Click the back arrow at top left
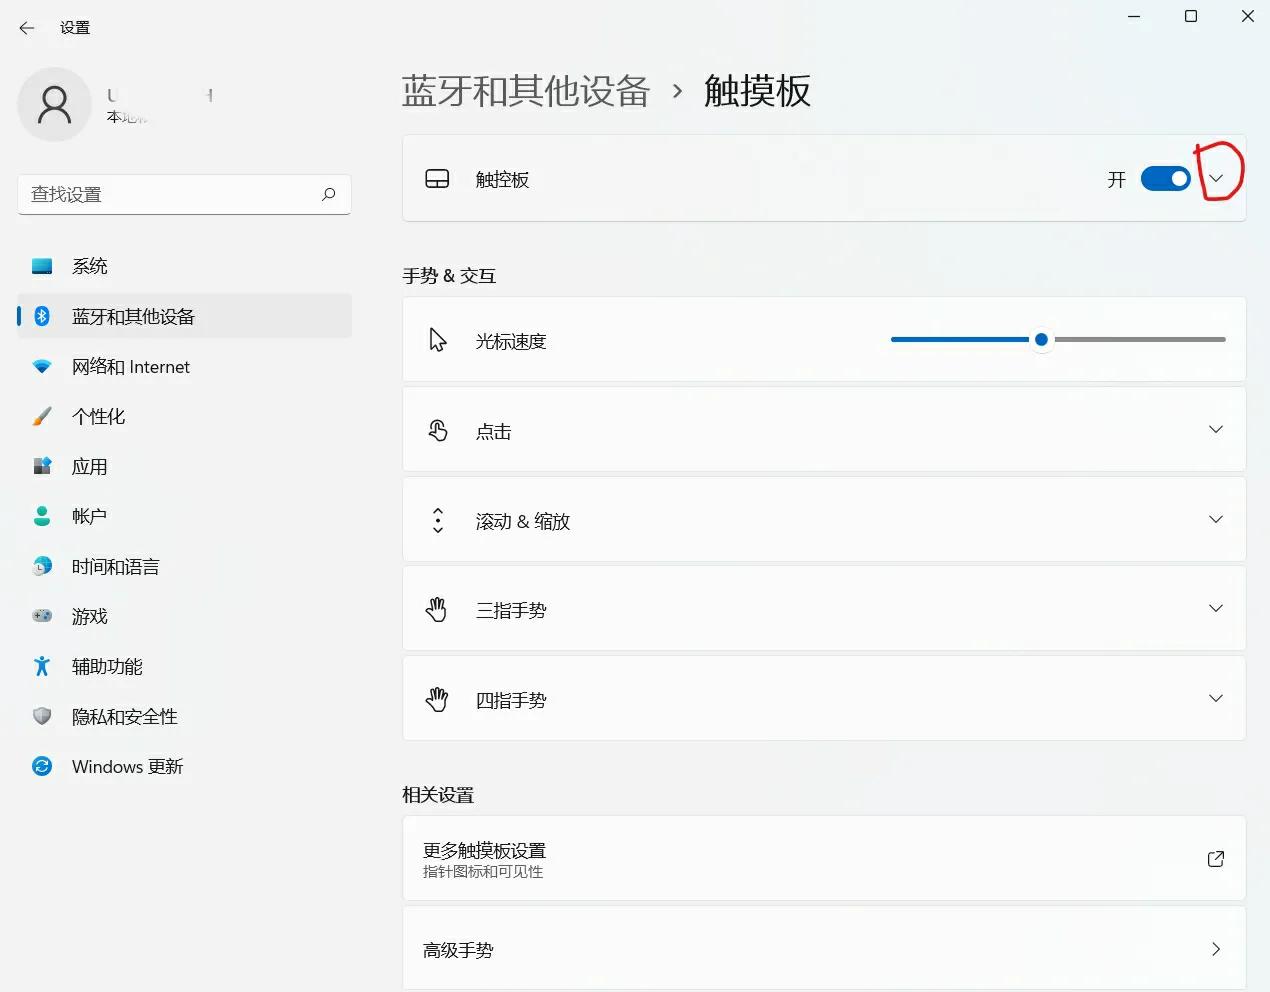1270x992 pixels. (26, 28)
